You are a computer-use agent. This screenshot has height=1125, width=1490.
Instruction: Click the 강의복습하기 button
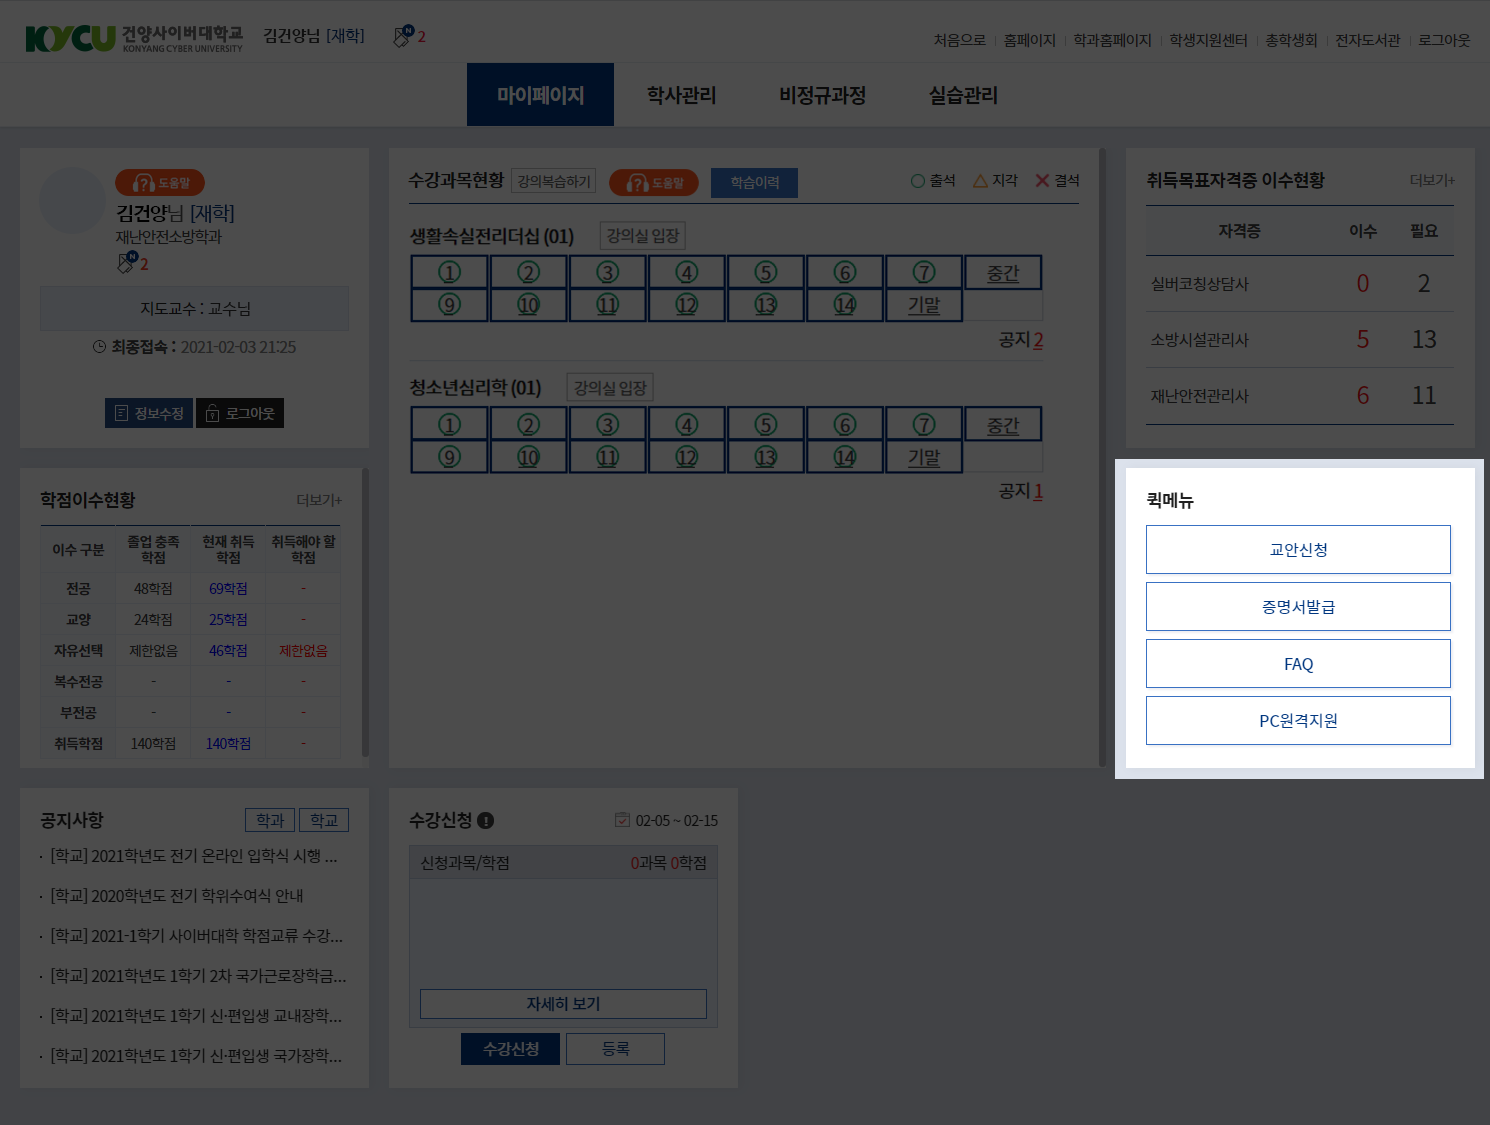[554, 181]
